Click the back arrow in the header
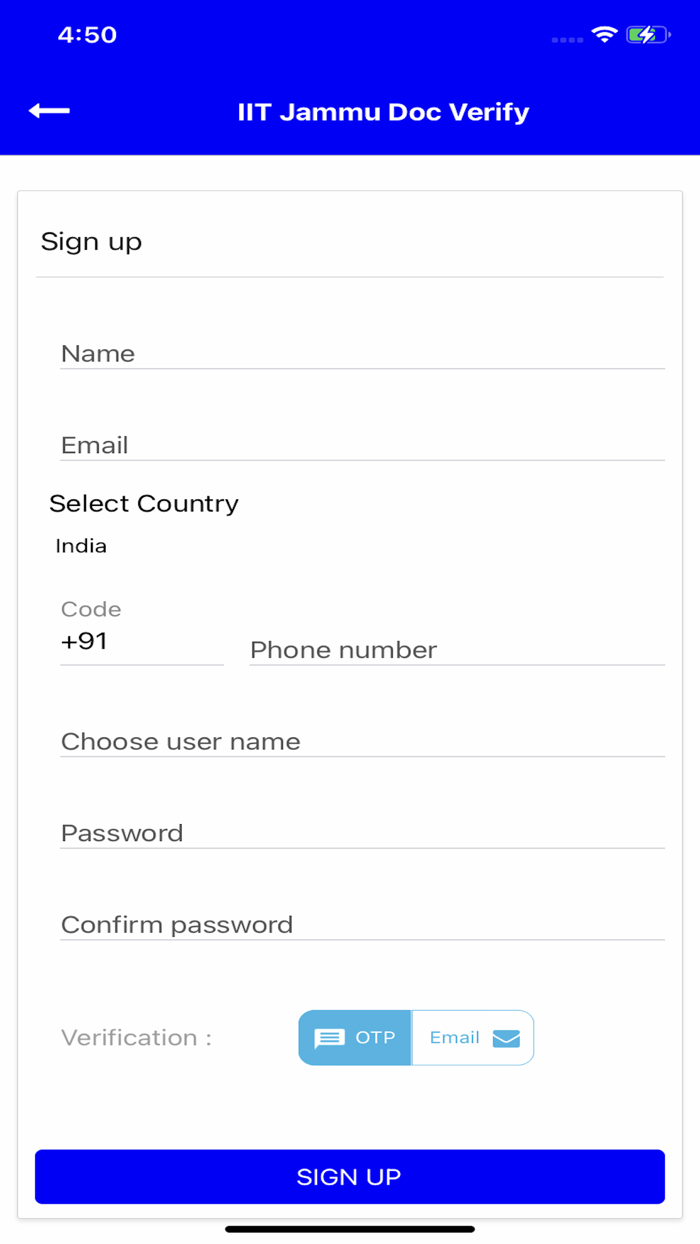Screen dimensions: 700x1244 point(49,110)
